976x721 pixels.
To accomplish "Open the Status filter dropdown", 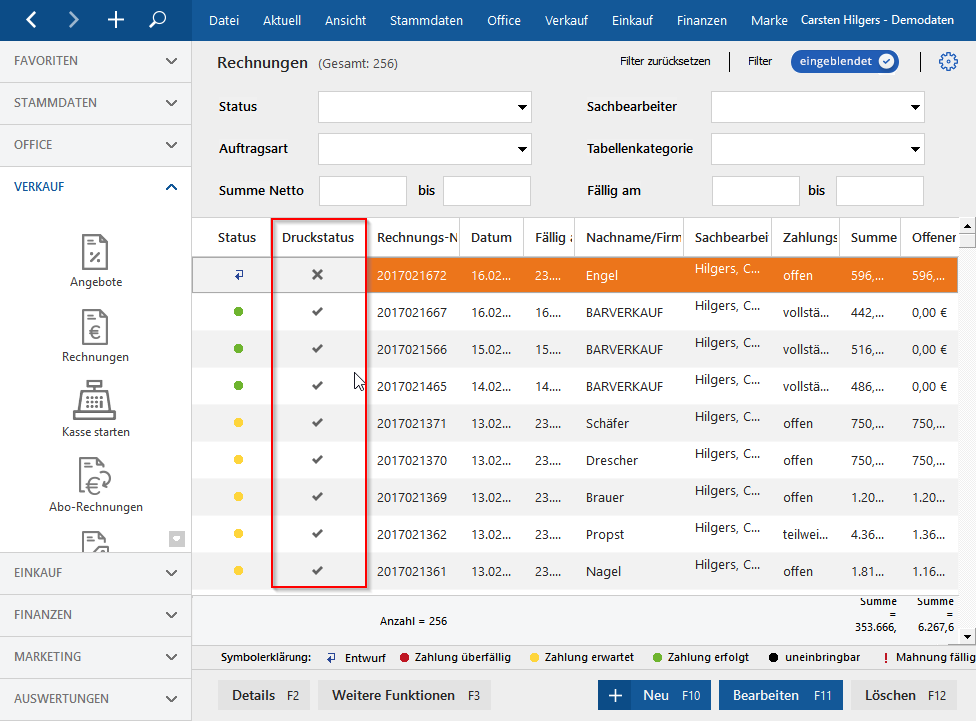I will pos(425,107).
